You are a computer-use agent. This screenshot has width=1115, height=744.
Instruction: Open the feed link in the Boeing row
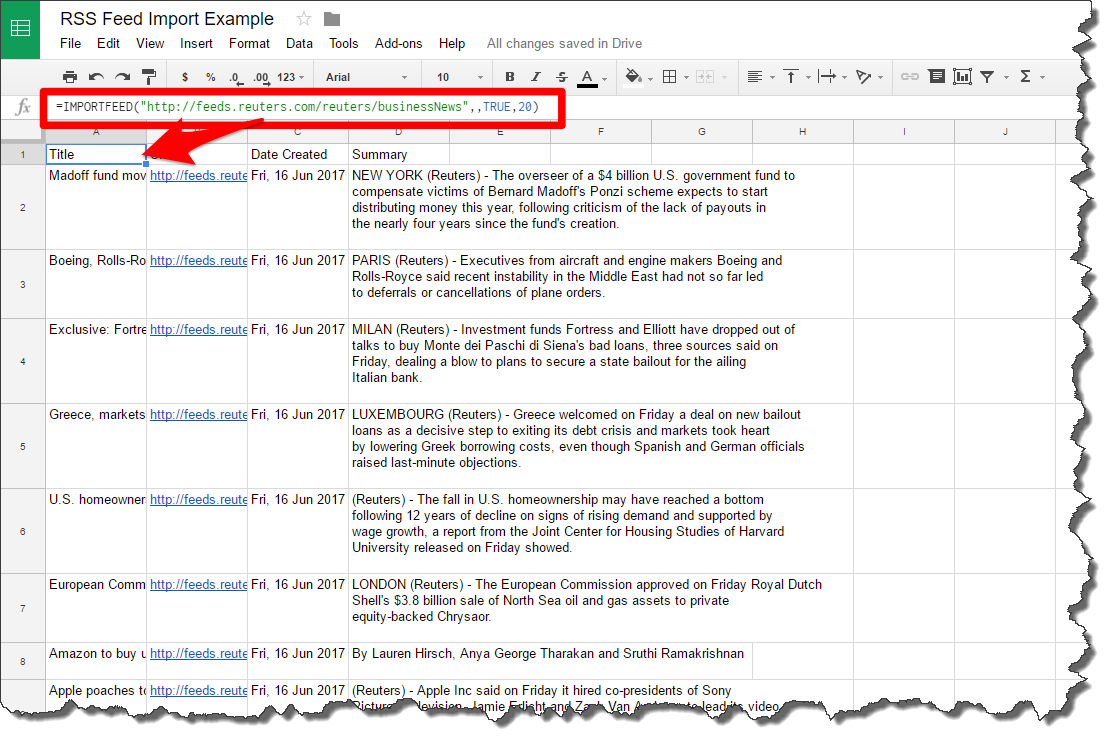coord(198,260)
